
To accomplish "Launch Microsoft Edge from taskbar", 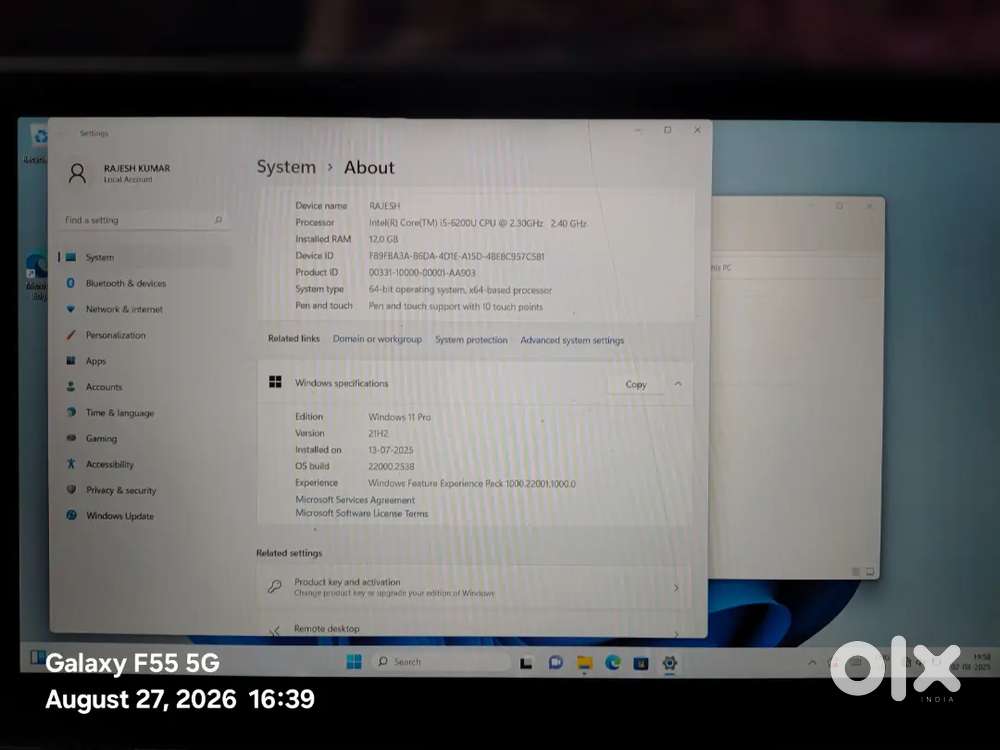I will click(x=613, y=663).
